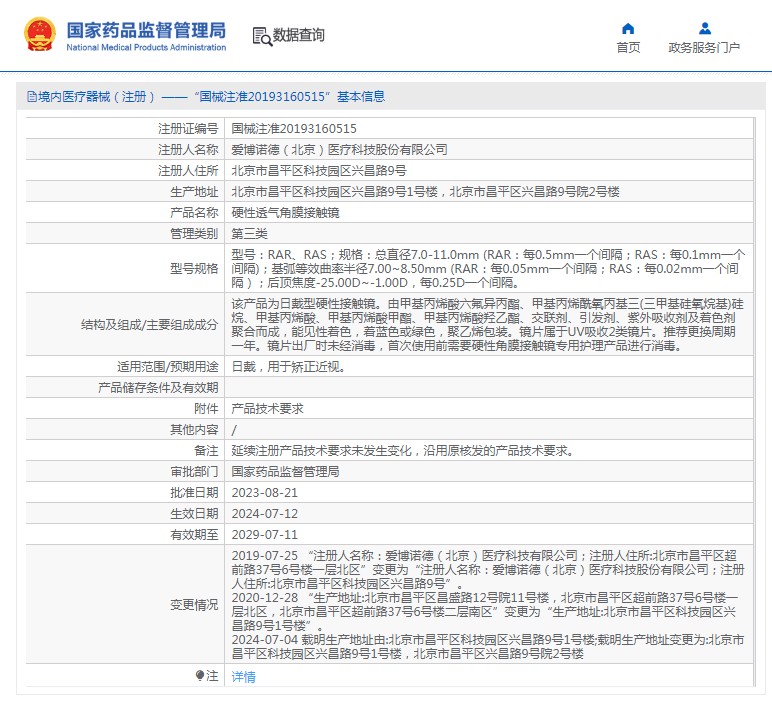772x709 pixels.
Task: Click the bulb icon beside 注
Action: click(200, 676)
